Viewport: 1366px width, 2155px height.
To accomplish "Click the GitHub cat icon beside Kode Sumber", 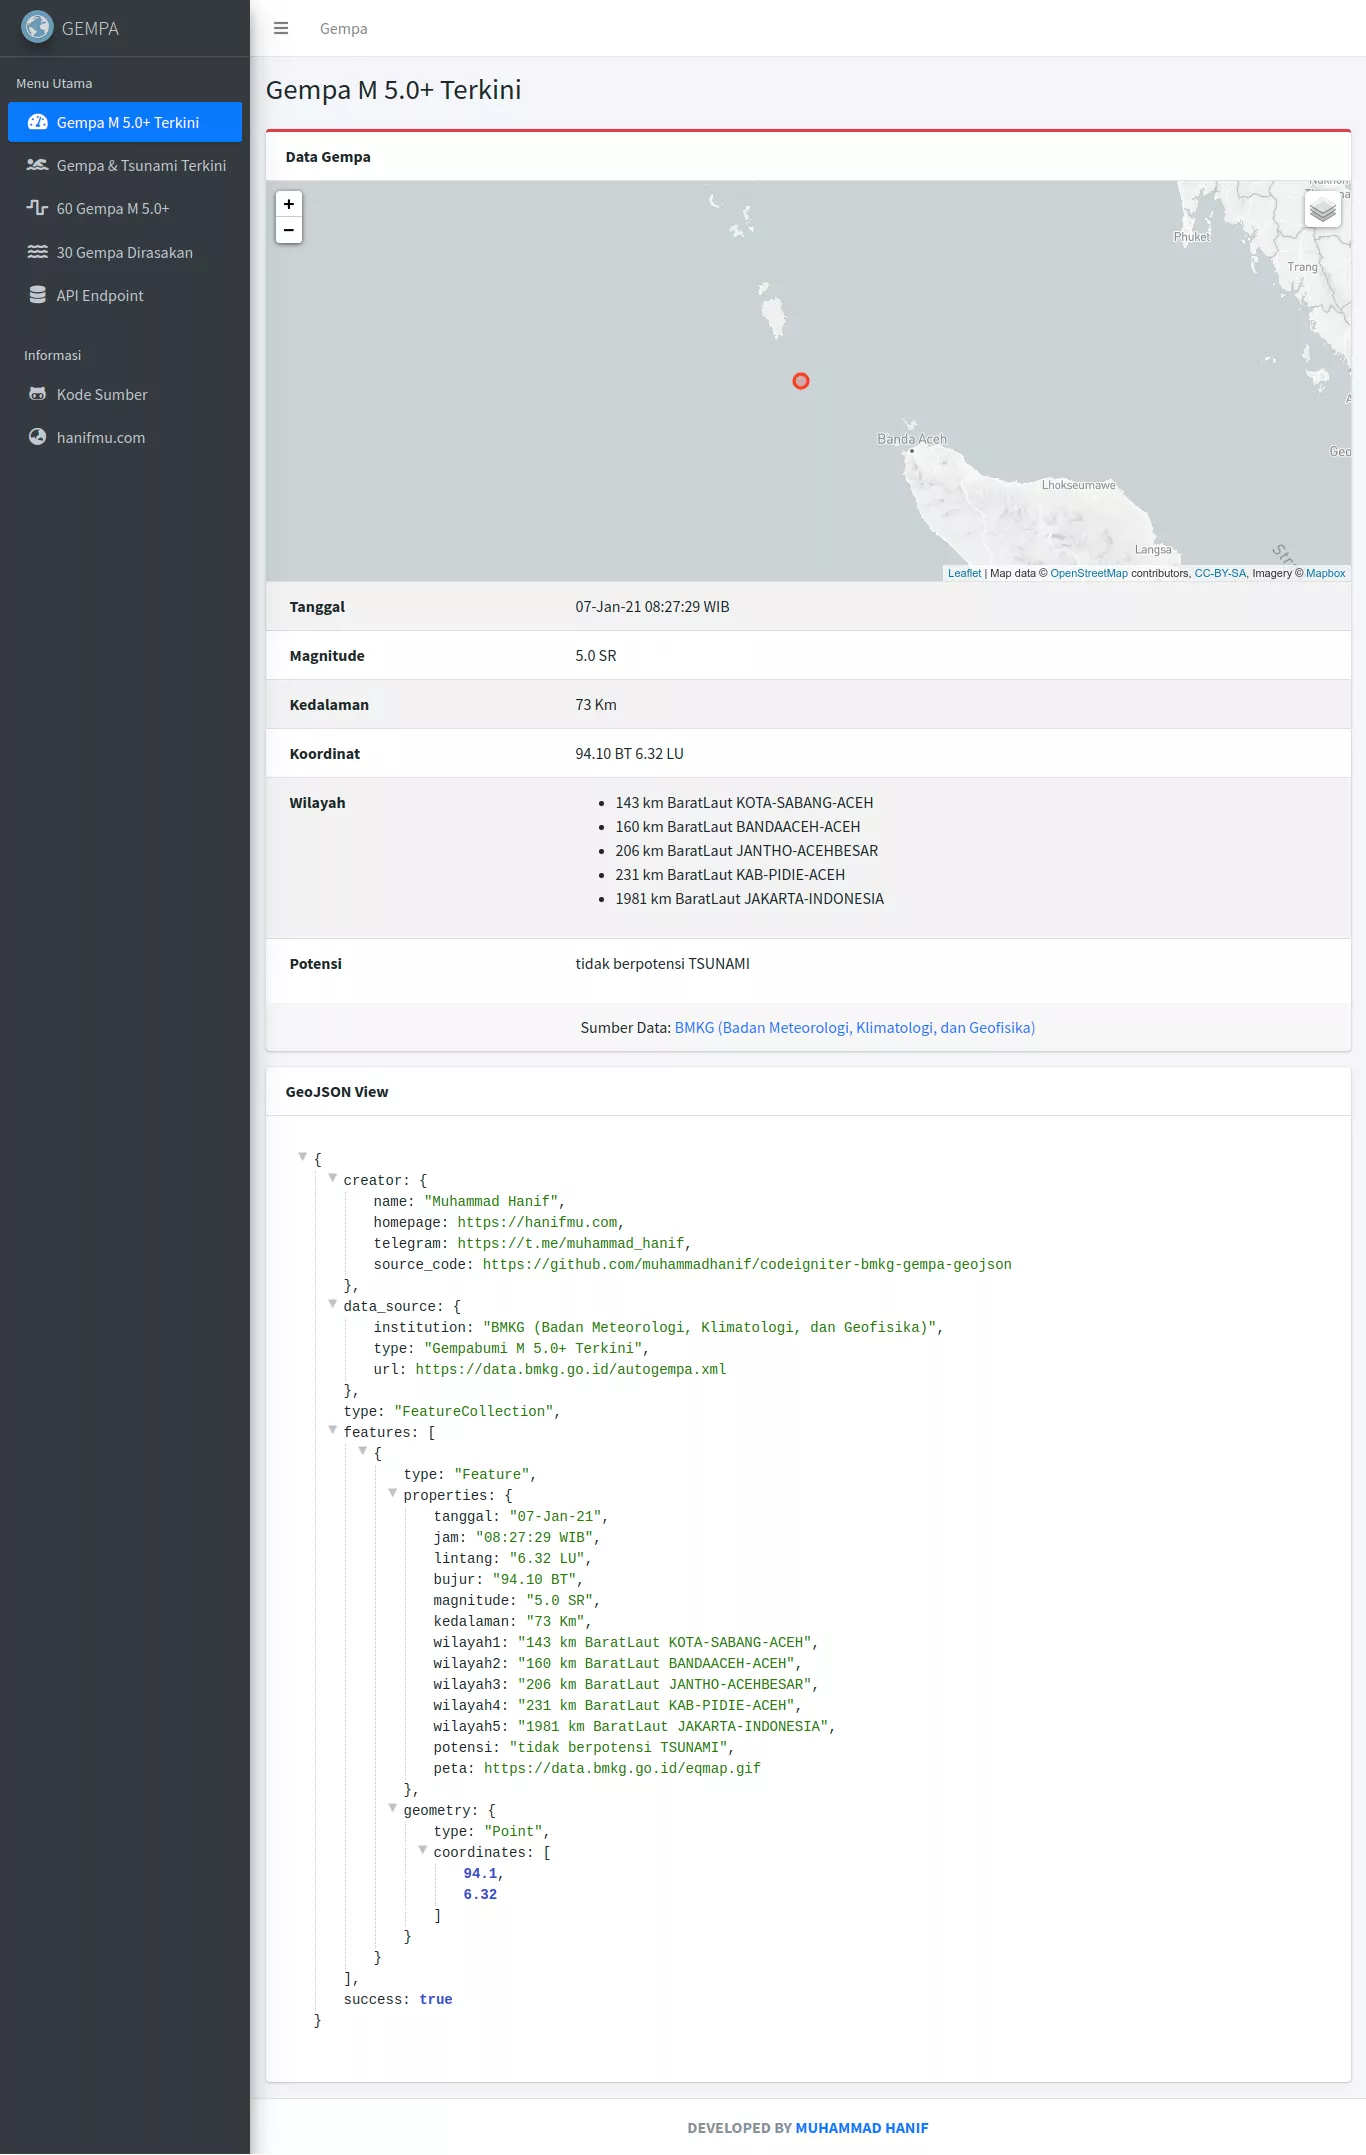I will coord(38,394).
